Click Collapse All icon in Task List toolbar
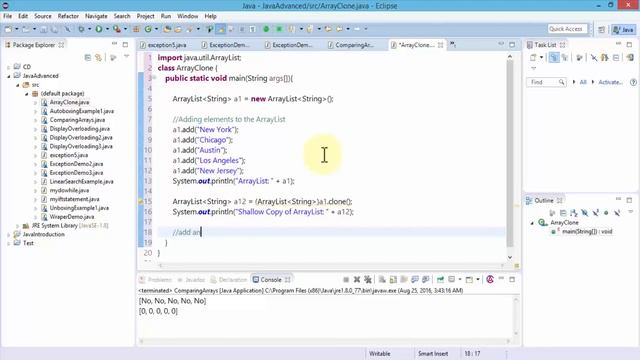 click(616, 58)
